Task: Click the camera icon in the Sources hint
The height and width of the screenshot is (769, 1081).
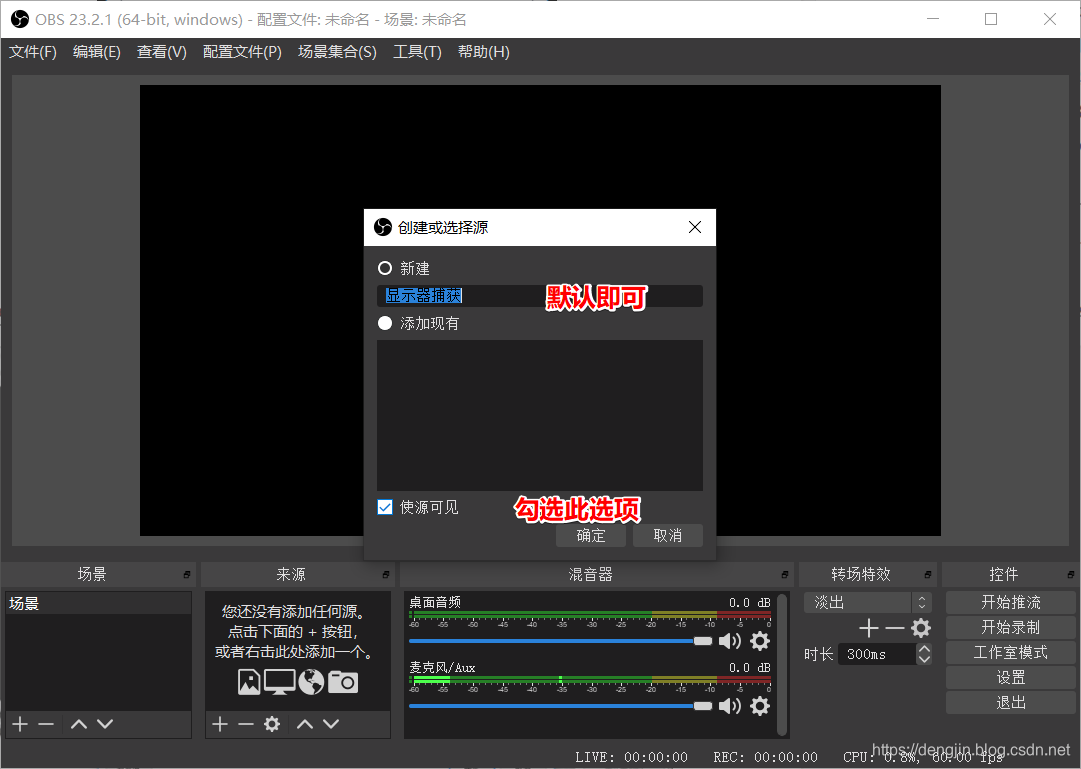Action: coord(343,681)
